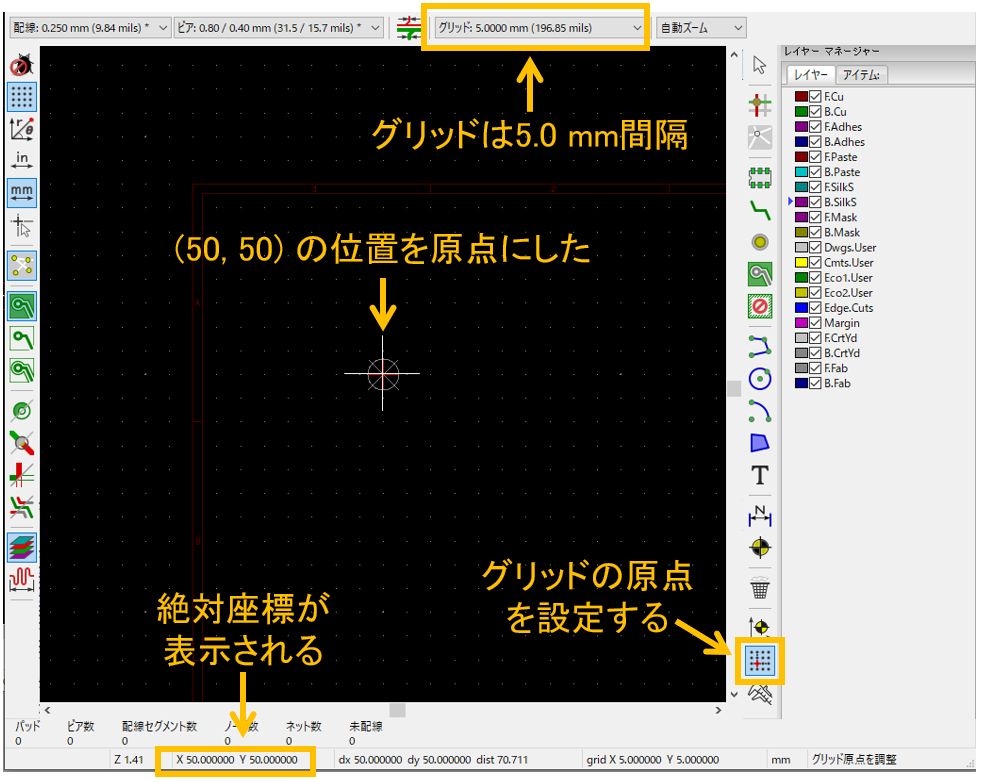The height and width of the screenshot is (782, 982).
Task: Toggle polar coordinates display
Action: click(x=22, y=128)
